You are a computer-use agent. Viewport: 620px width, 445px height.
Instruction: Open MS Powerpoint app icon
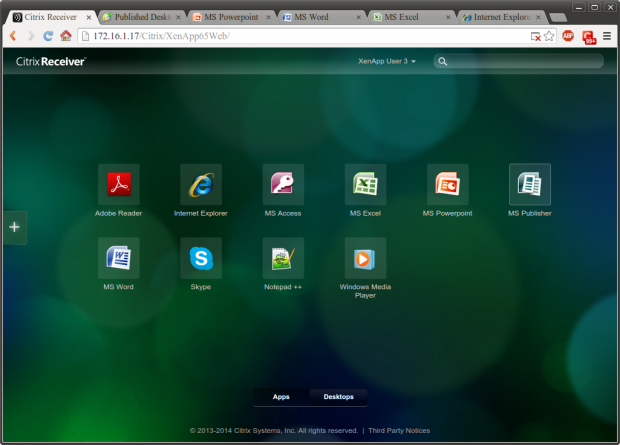(x=448, y=184)
